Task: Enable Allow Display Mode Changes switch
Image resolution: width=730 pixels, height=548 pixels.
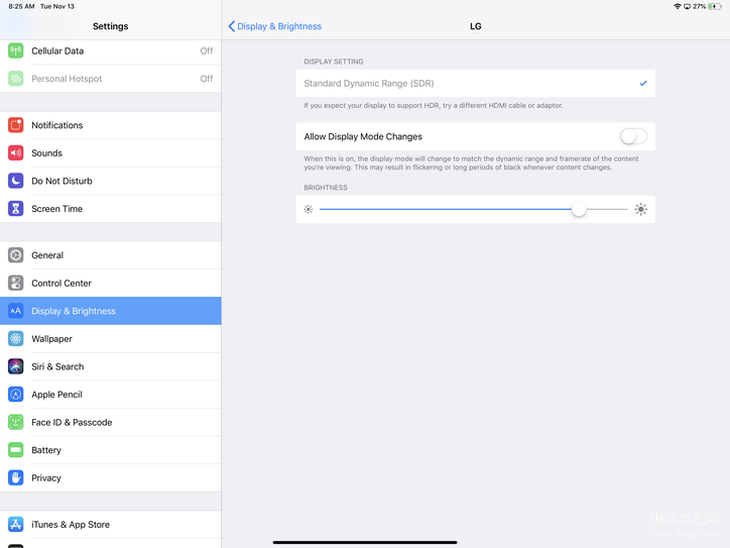Action: [632, 137]
